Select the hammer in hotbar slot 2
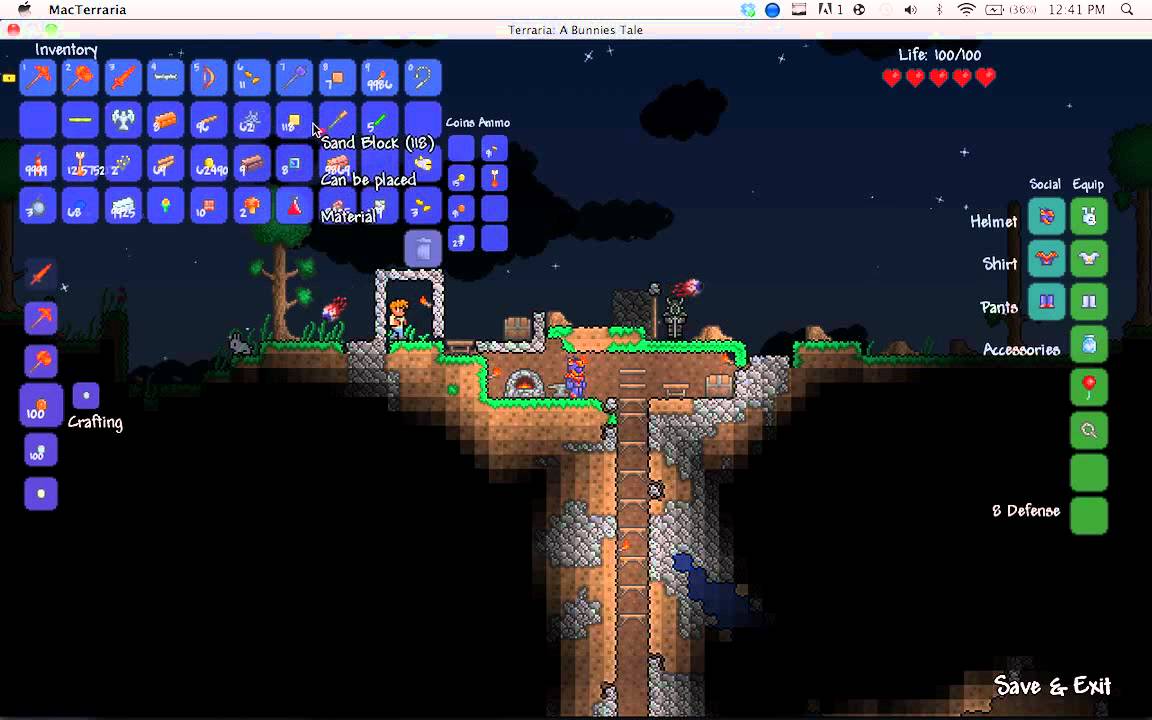Image resolution: width=1152 pixels, height=720 pixels. point(80,77)
